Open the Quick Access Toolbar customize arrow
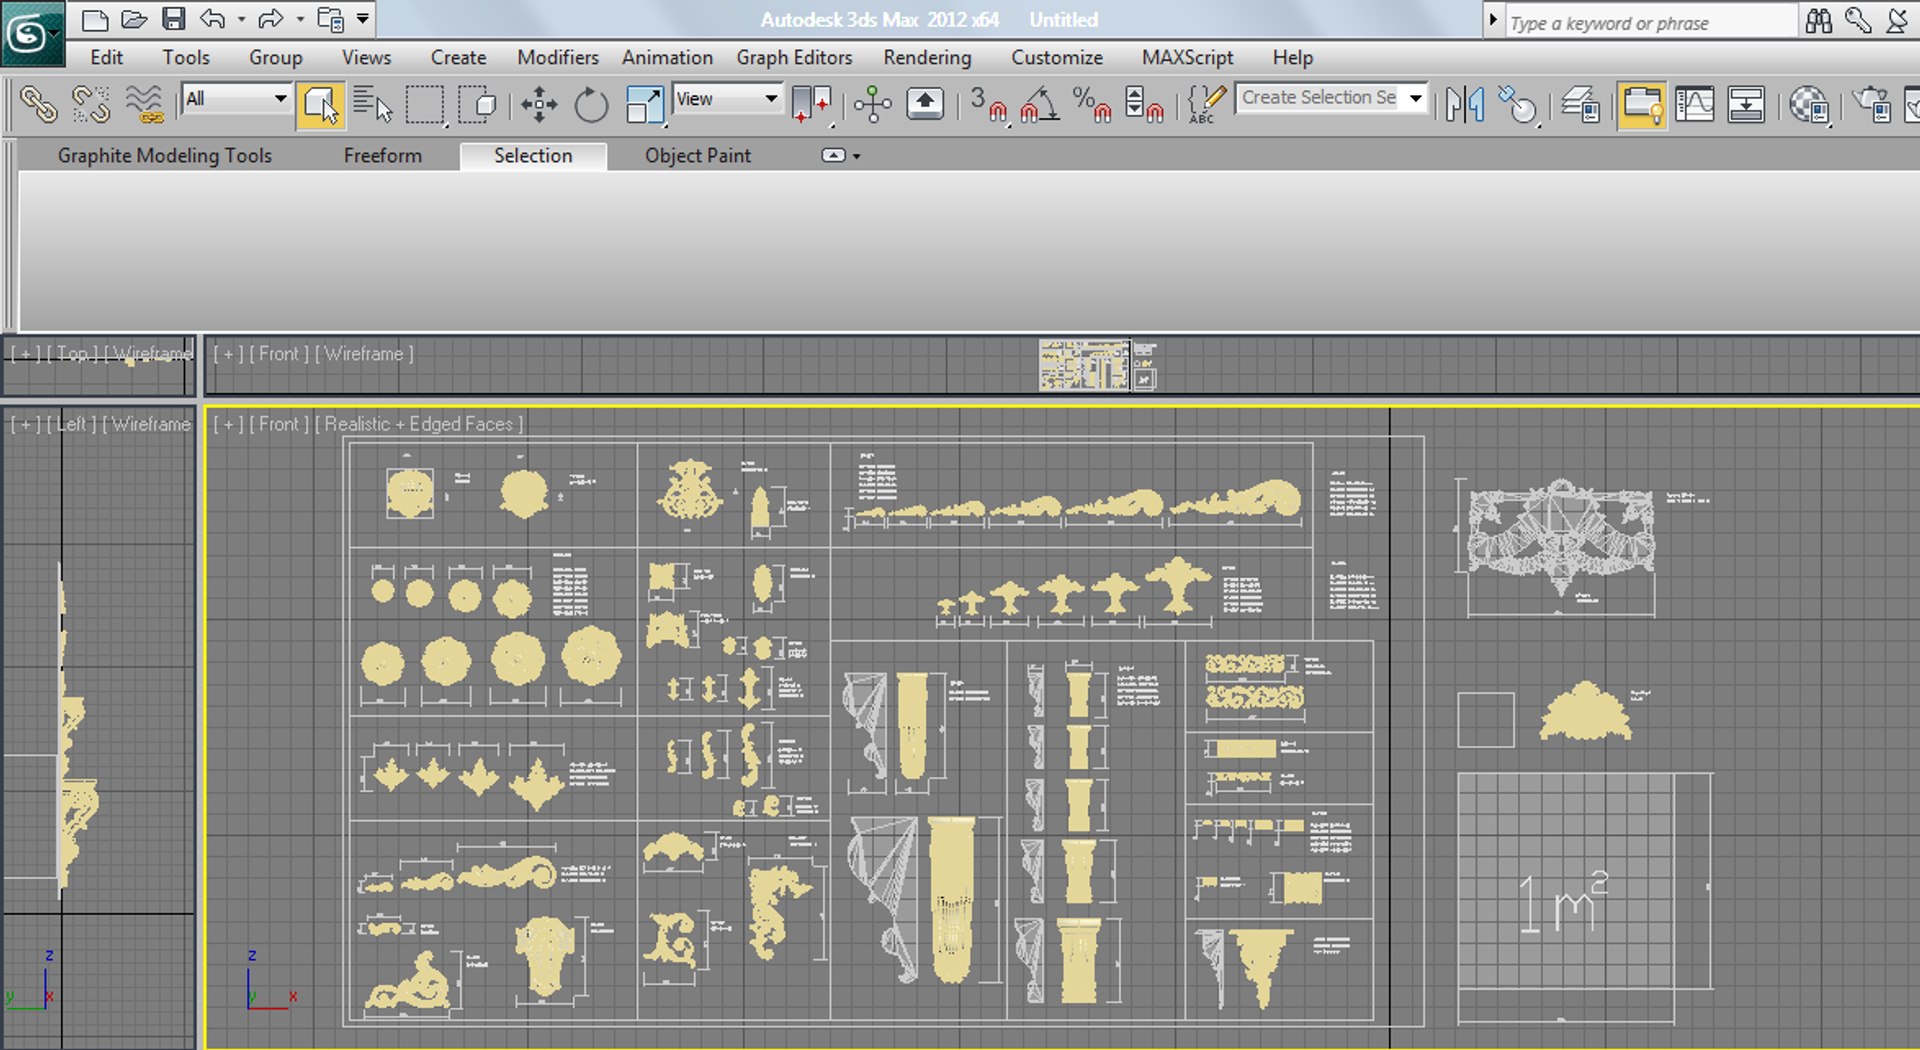This screenshot has height=1050, width=1920. point(363,19)
